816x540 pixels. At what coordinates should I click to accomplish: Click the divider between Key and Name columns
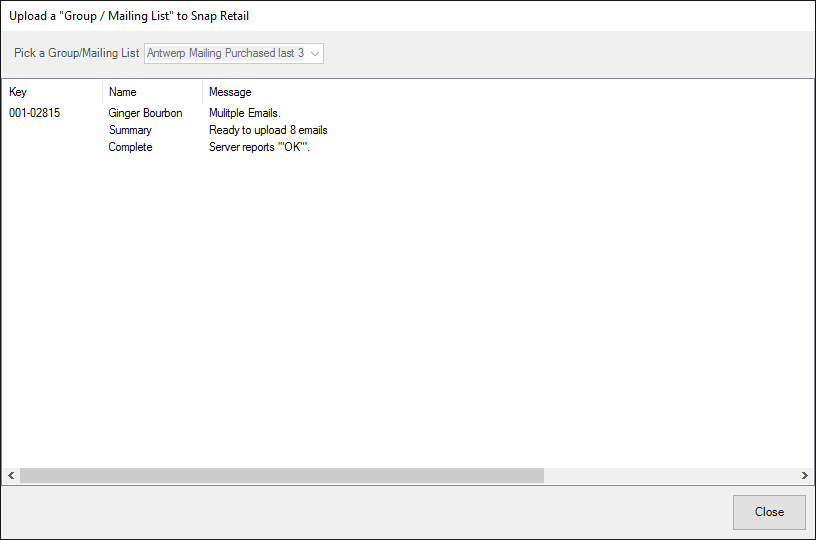[x=102, y=92]
